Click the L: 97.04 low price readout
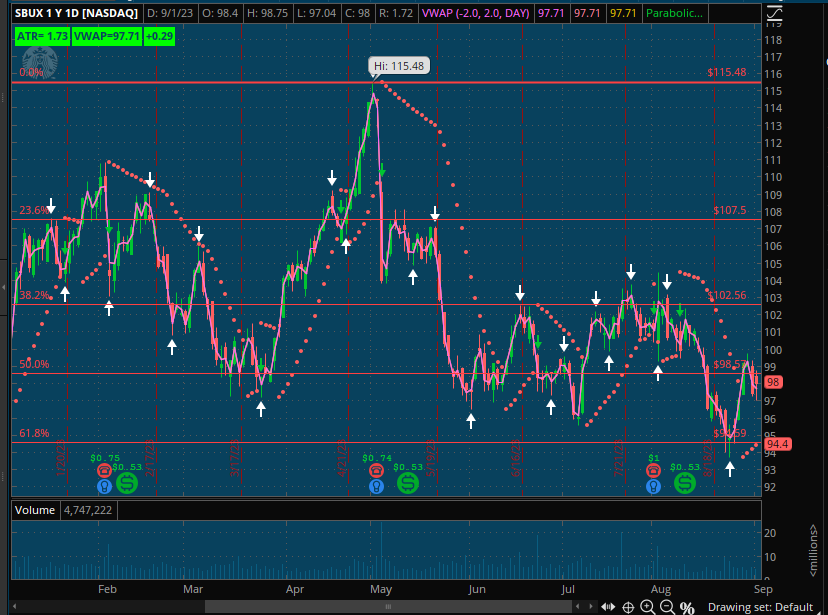This screenshot has height=615, width=828. [x=316, y=13]
